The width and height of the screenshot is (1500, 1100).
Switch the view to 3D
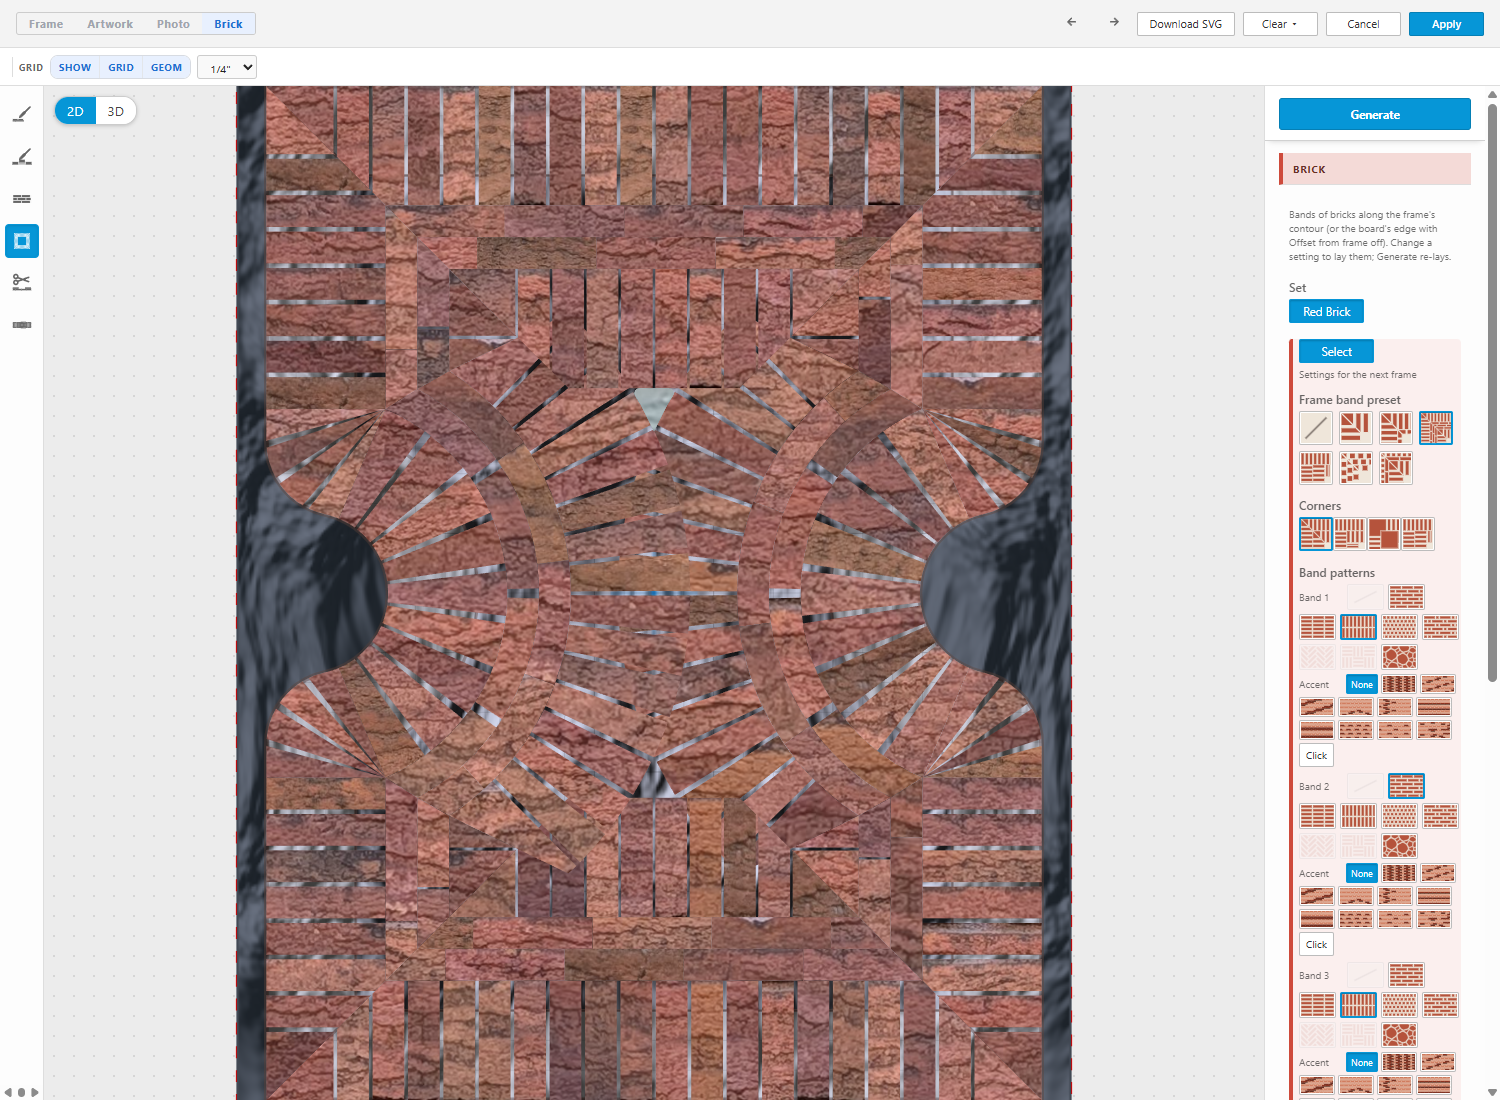[116, 111]
